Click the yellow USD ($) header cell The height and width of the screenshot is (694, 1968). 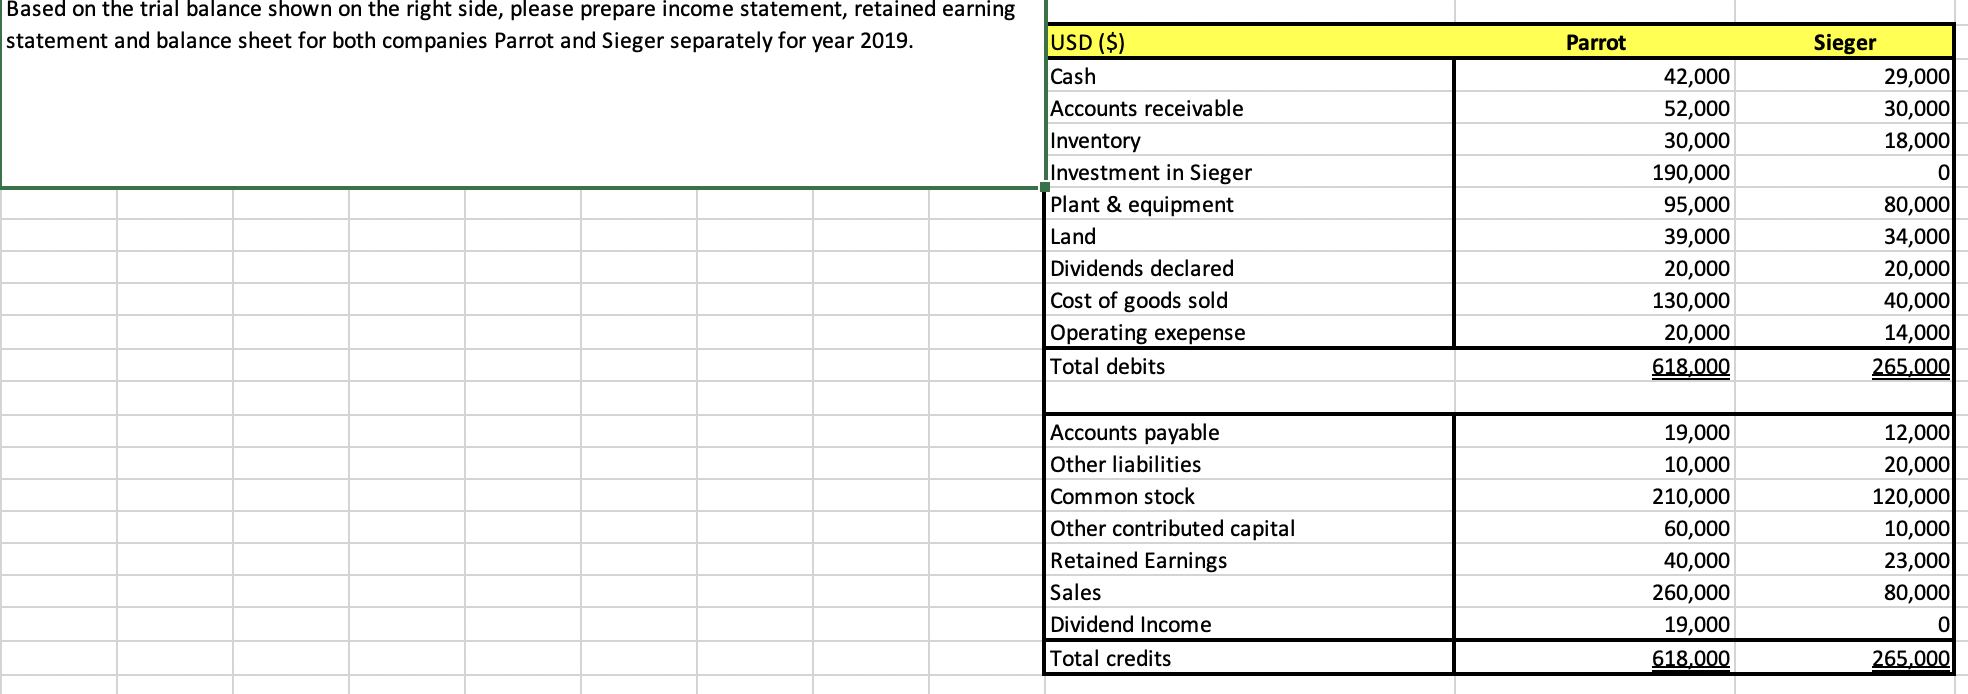1250,42
